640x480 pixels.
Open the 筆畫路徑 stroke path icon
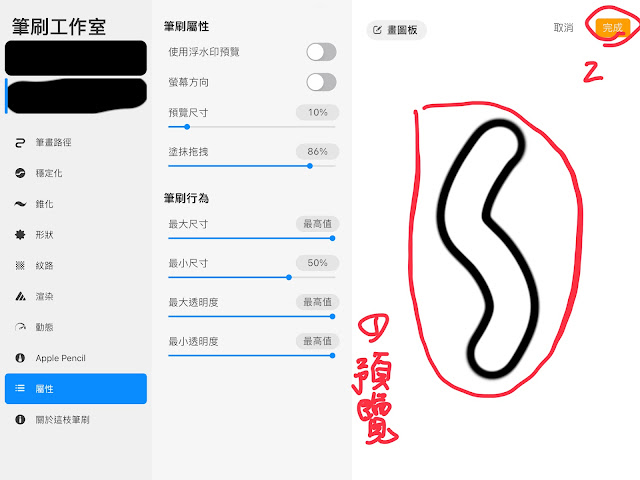[x=20, y=142]
